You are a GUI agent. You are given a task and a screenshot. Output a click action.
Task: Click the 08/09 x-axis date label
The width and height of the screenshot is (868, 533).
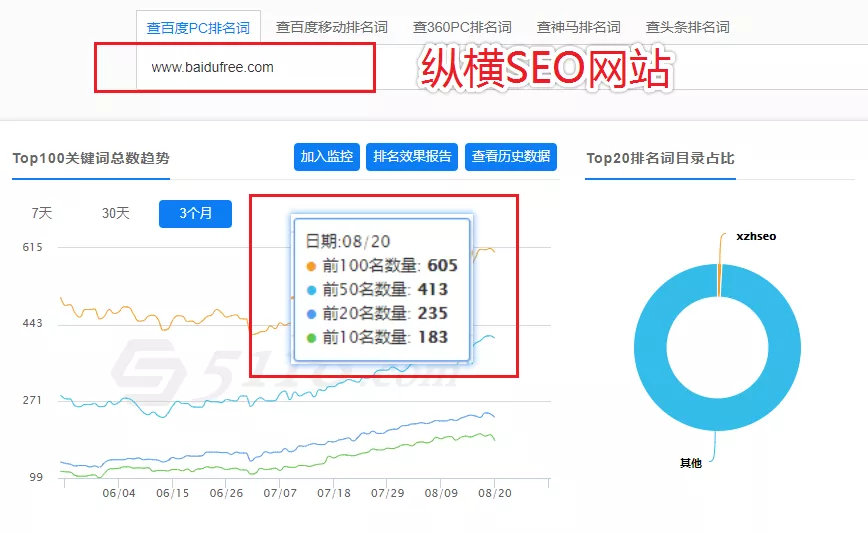click(441, 493)
